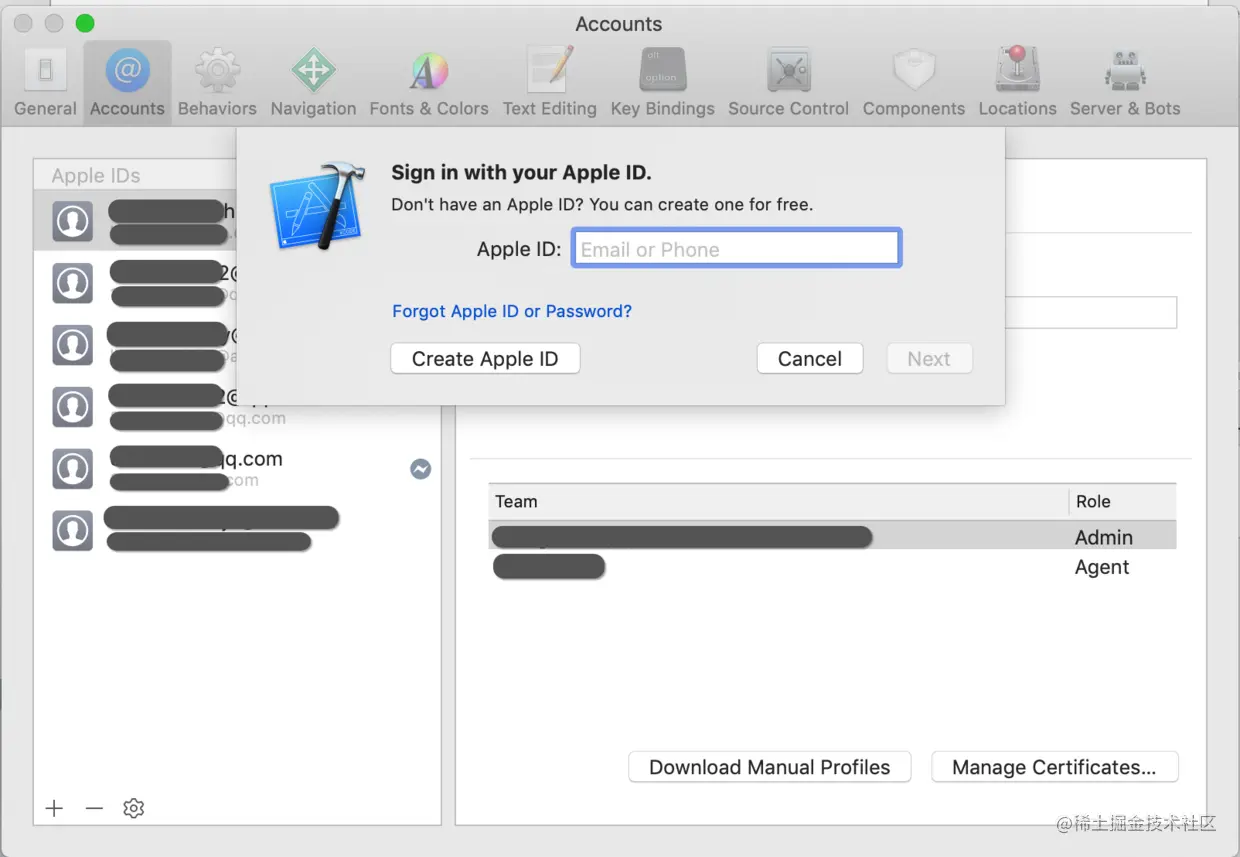This screenshot has width=1240, height=857.
Task: Click the Xcode hammer icon in dialog
Action: click(317, 207)
